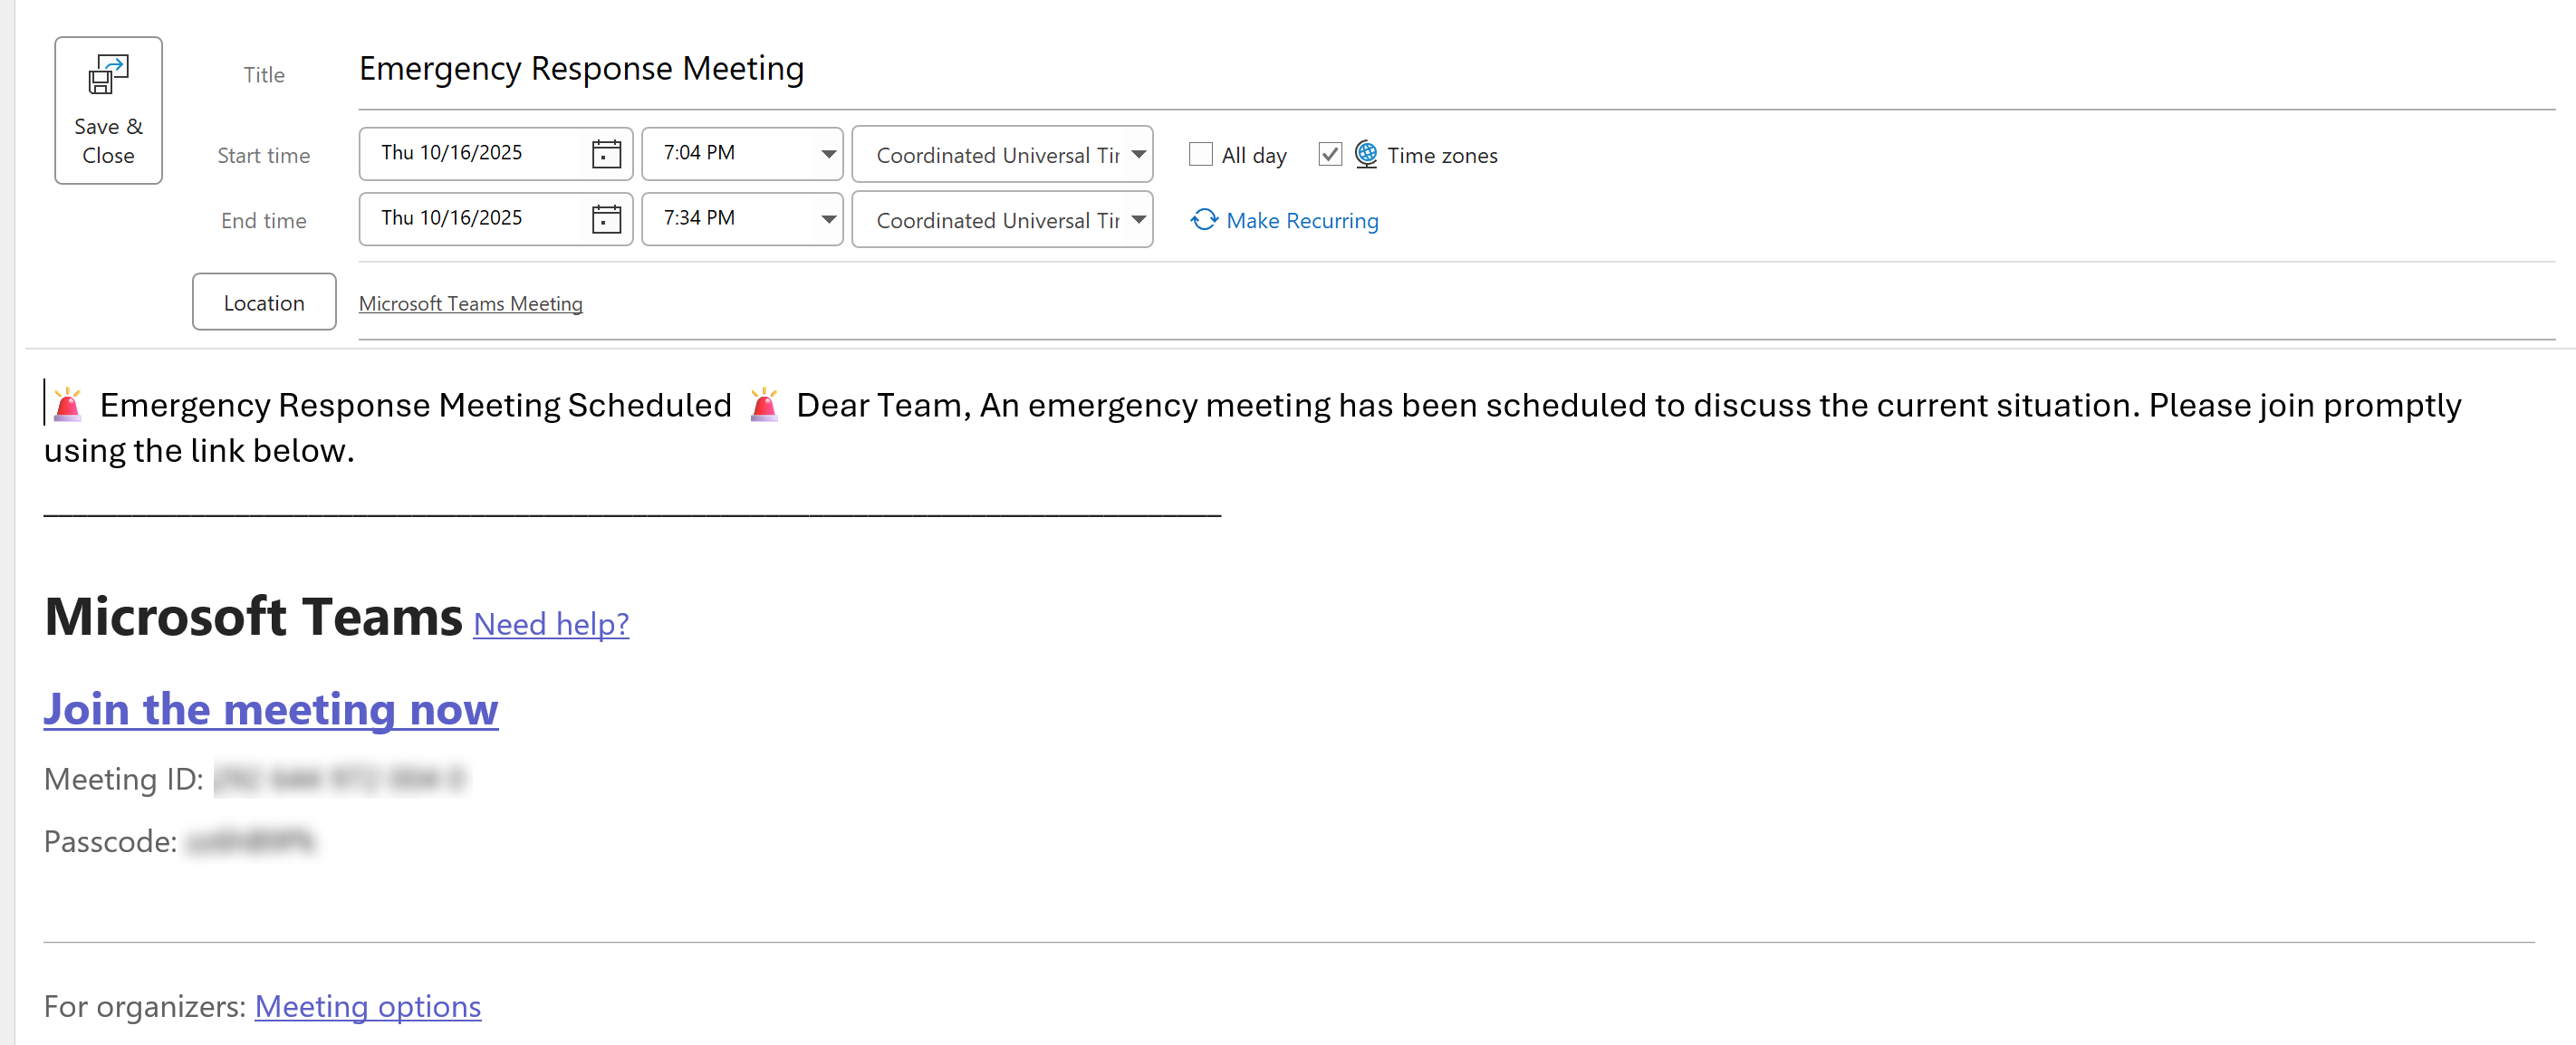The height and width of the screenshot is (1045, 2576).
Task: Open the start date calendar picker
Action: (x=606, y=154)
